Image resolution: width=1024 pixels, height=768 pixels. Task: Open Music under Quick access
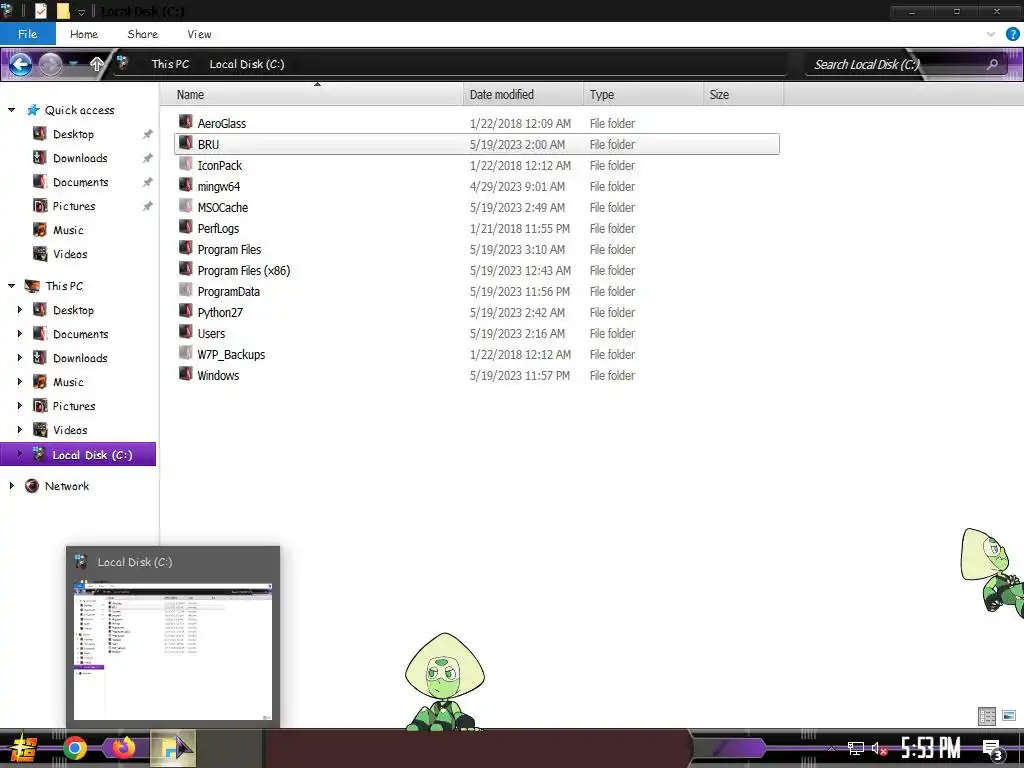68,230
